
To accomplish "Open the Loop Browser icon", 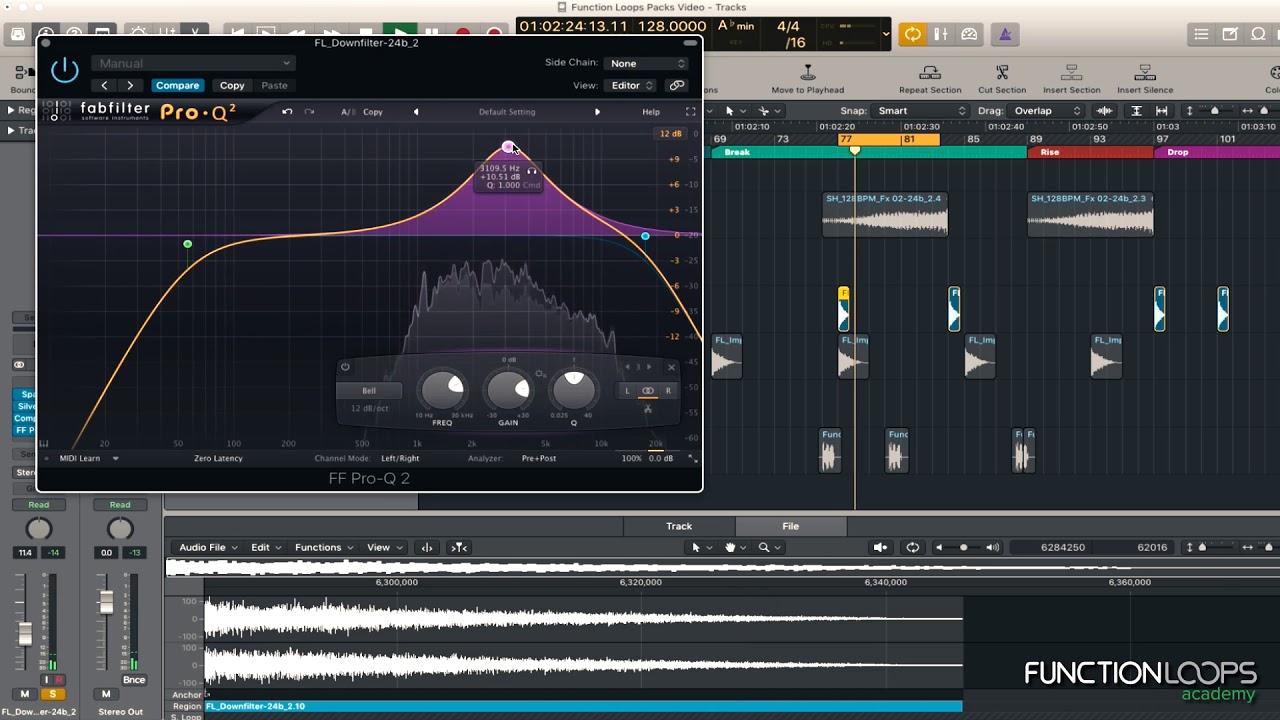I will 1258,34.
